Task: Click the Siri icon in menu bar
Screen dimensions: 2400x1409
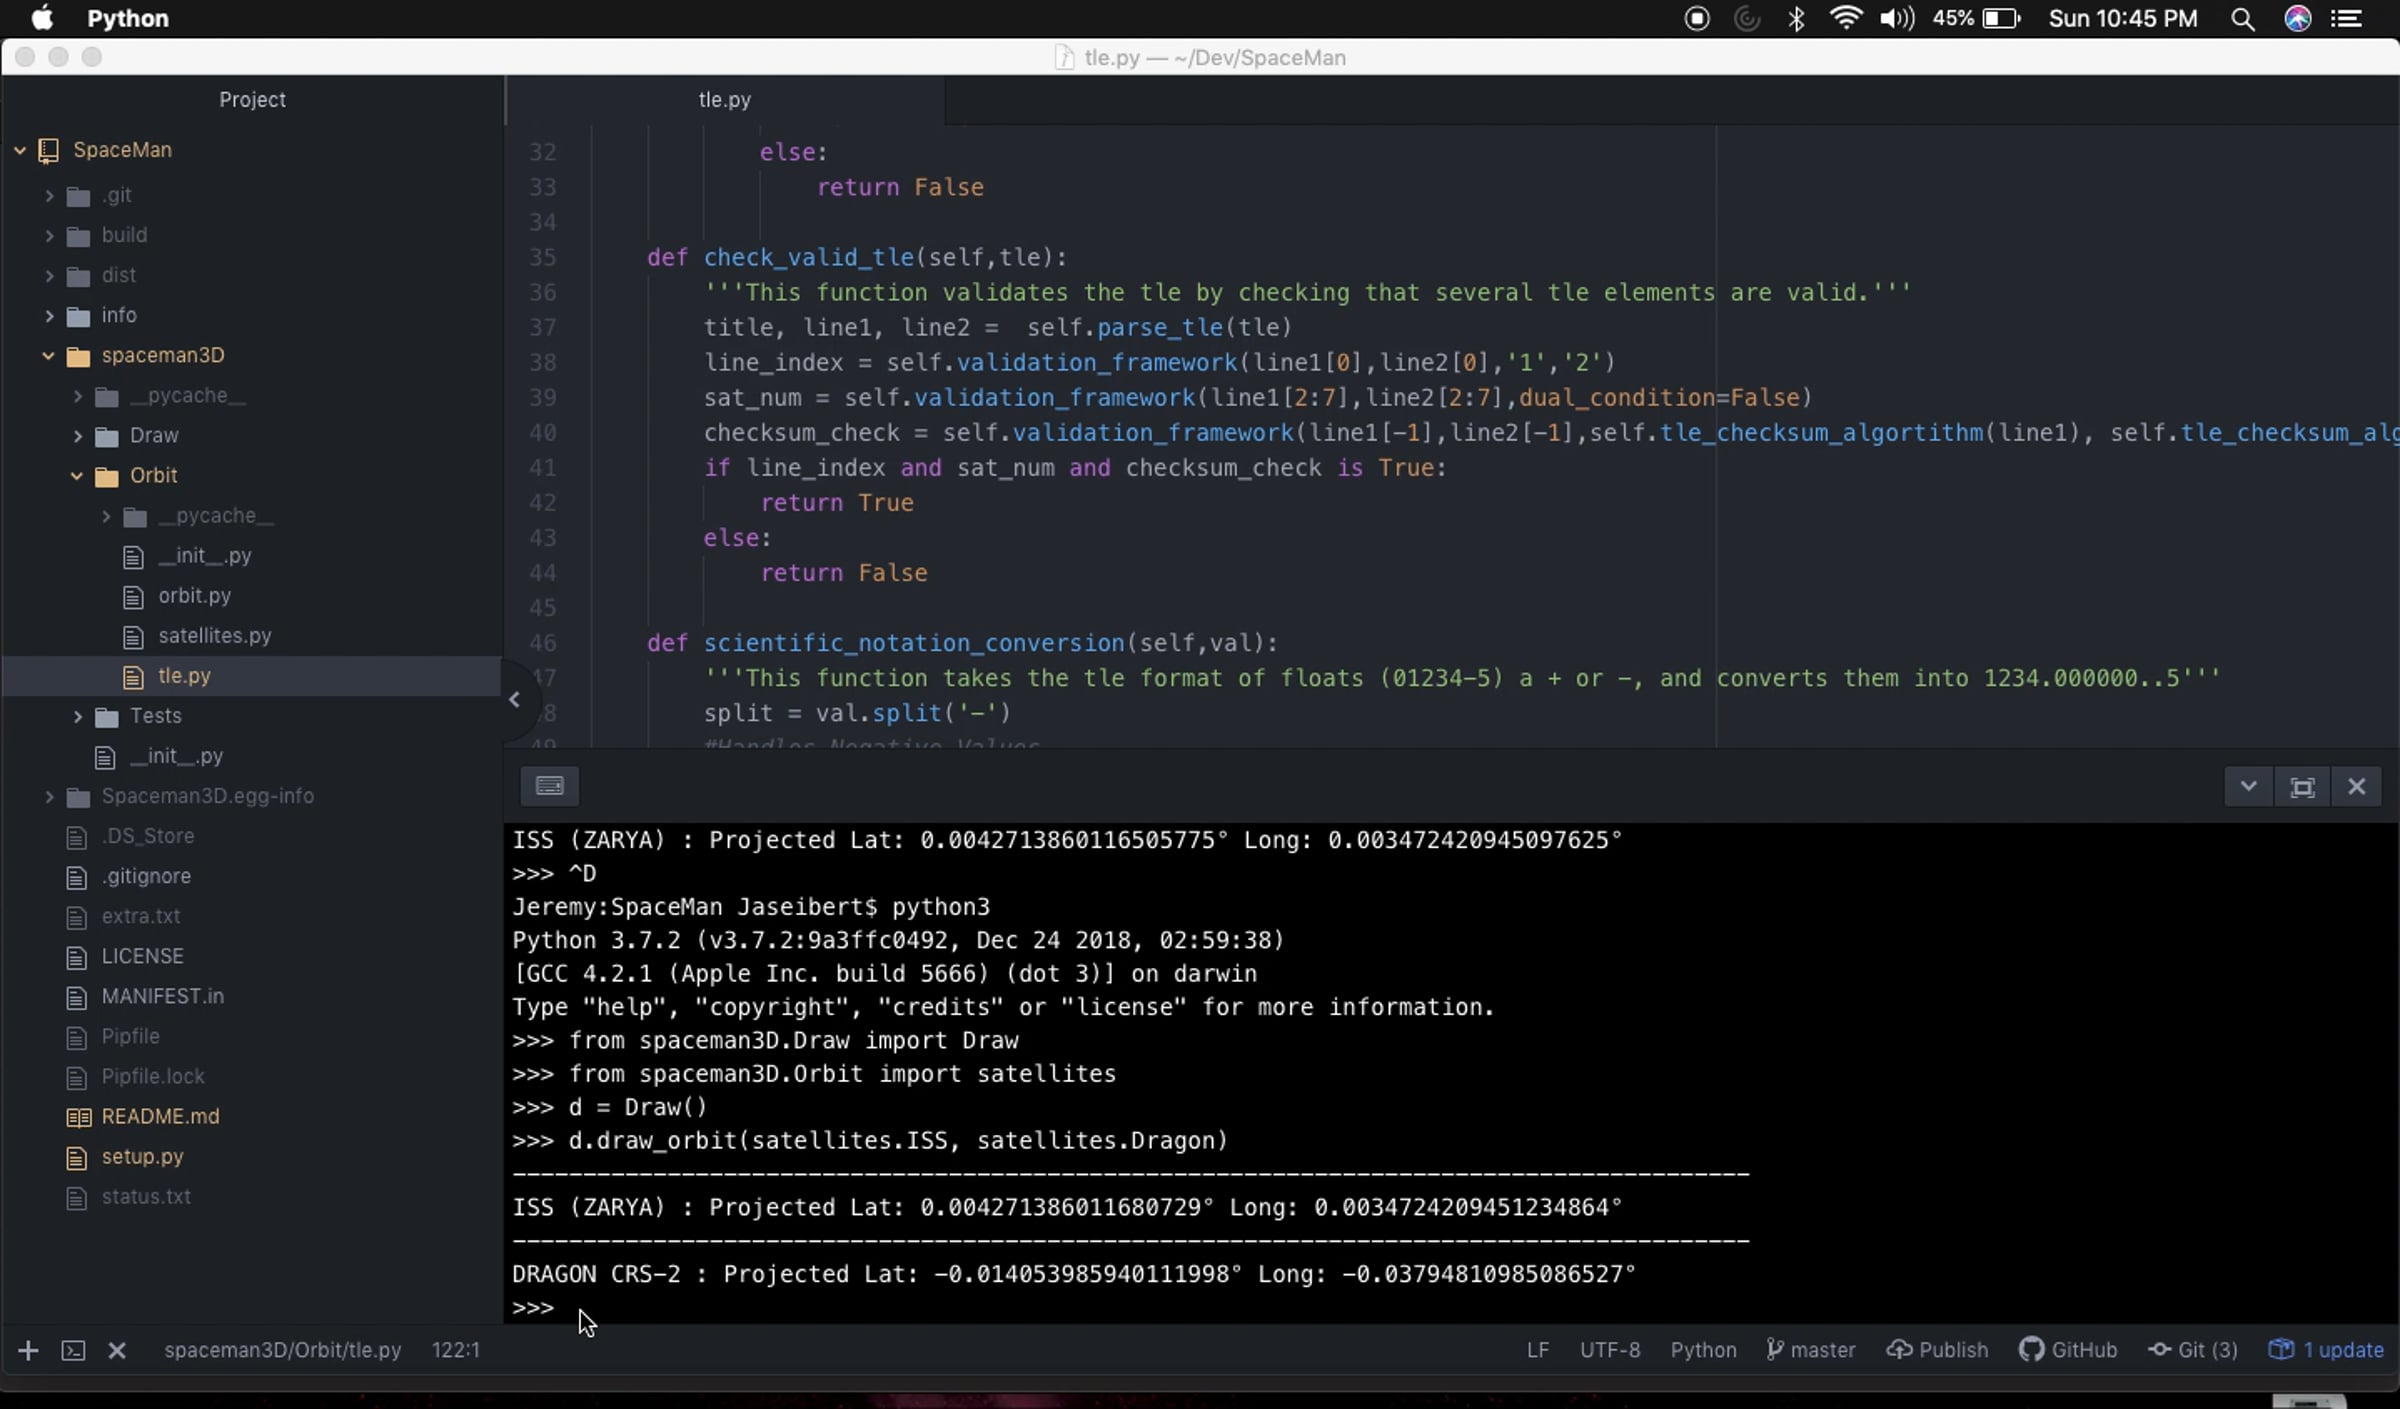Action: pyautogui.click(x=2297, y=18)
